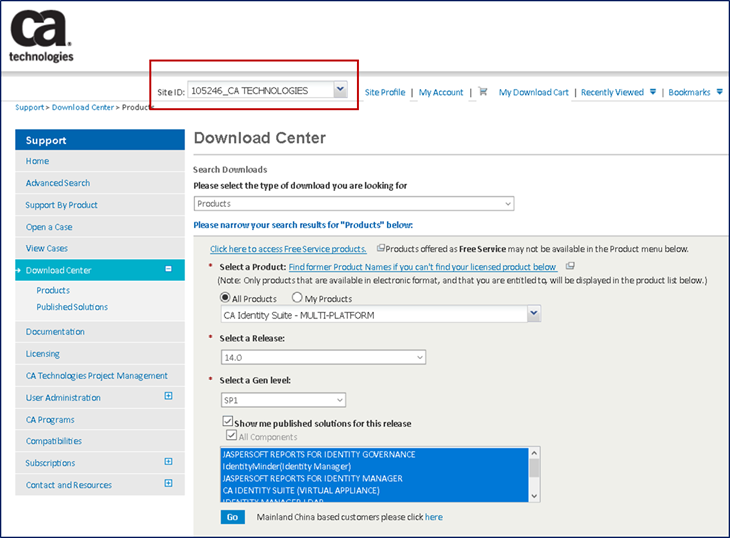Toggle the All Components checkbox
The height and width of the screenshot is (538, 730).
coord(231,435)
